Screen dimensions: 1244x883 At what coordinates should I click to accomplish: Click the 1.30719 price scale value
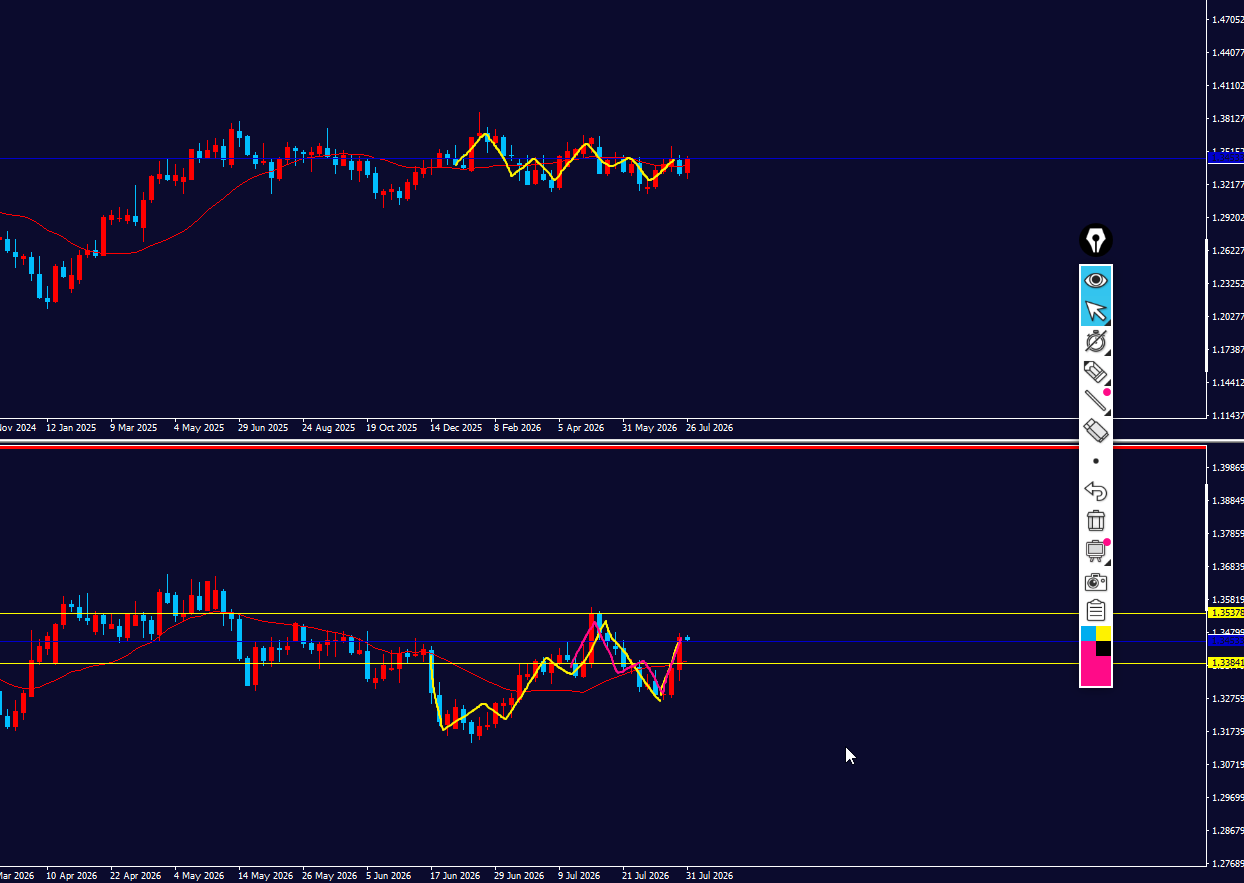click(x=1227, y=765)
